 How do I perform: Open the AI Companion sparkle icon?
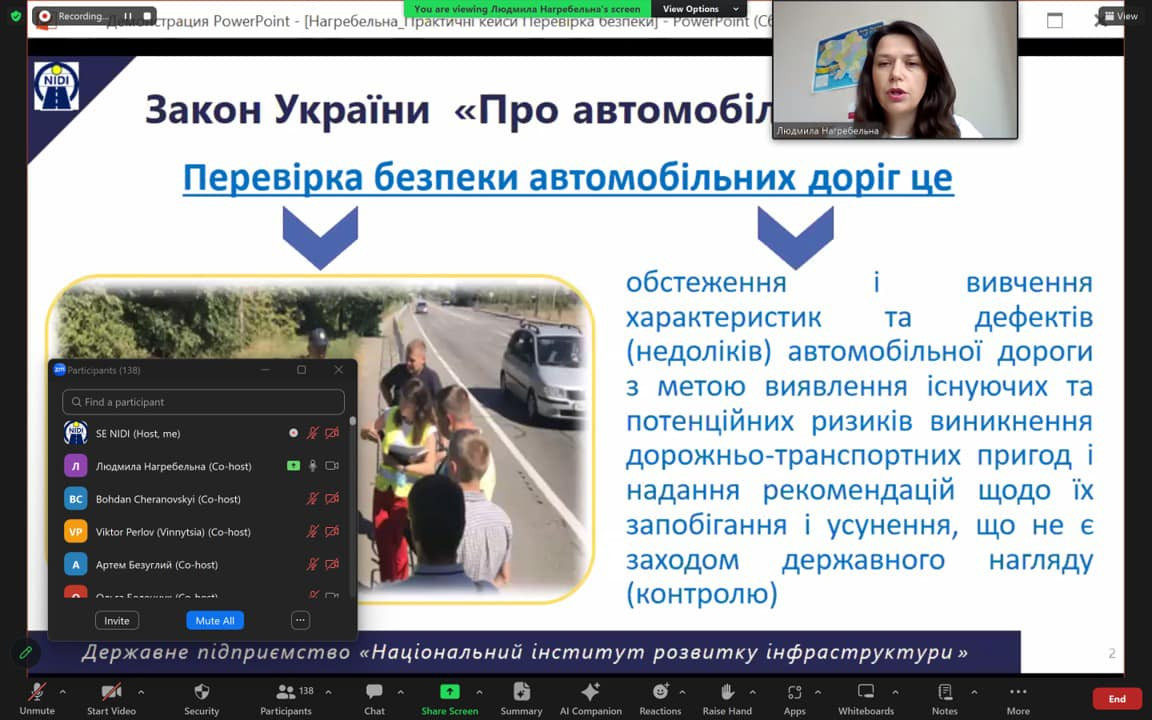(x=590, y=693)
